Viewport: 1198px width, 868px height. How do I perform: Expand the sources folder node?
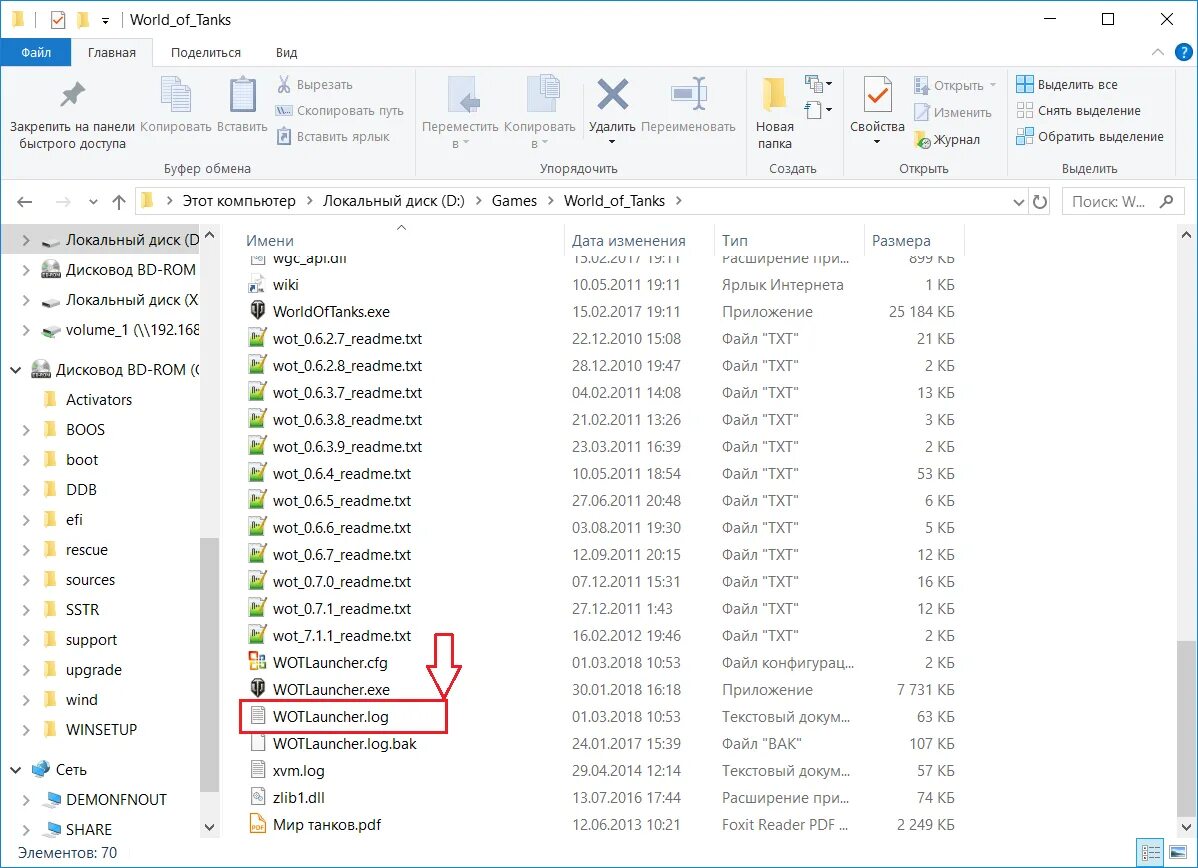26,580
